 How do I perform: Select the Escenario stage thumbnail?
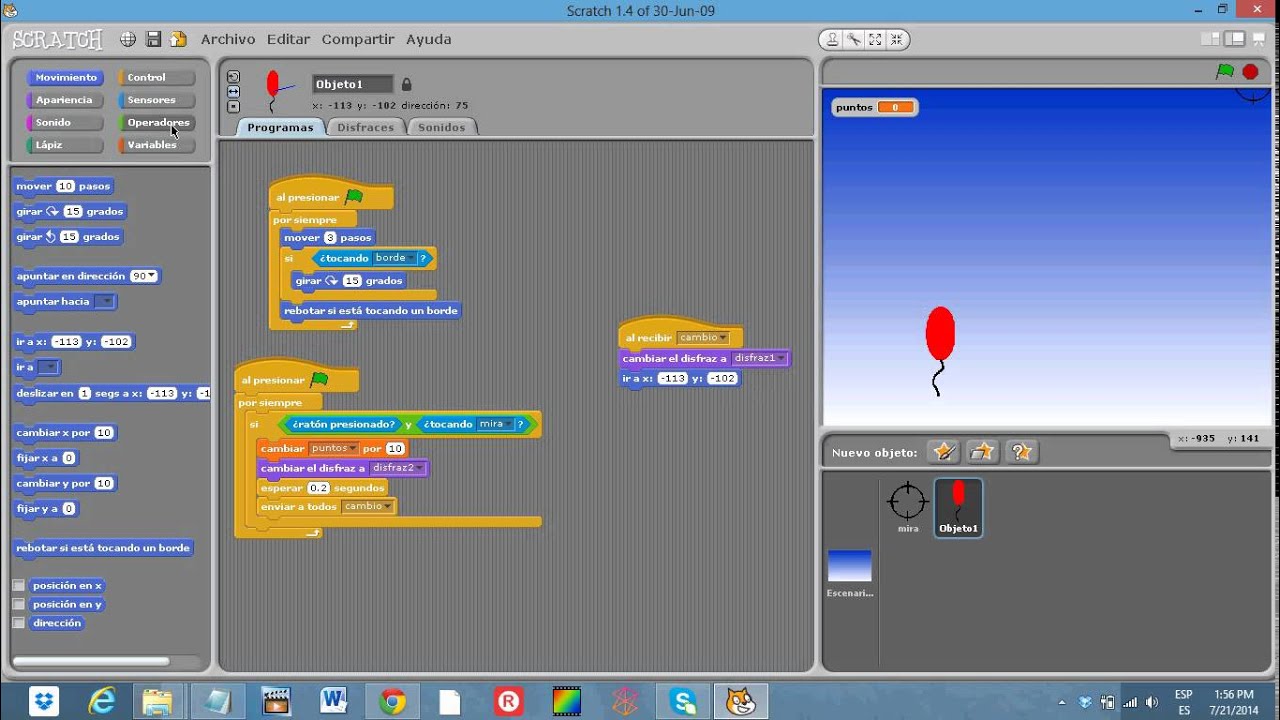pos(850,573)
